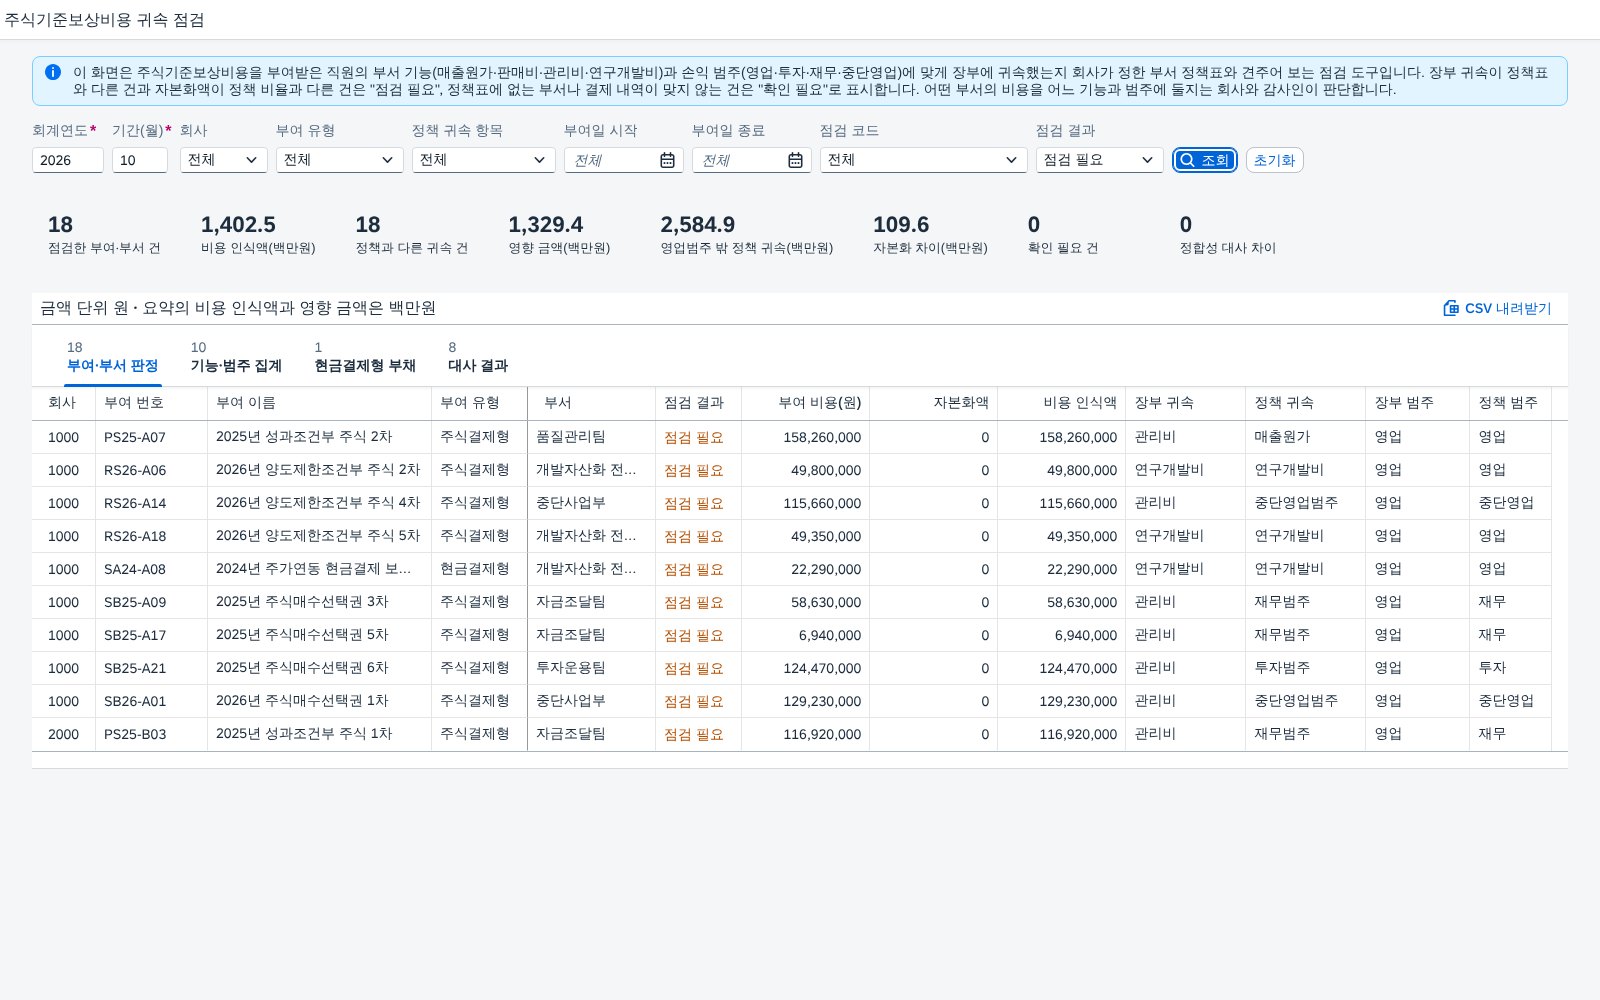
Task: Click the 2,584.9 영업범주 밖 정책 귀속 value
Action: [698, 225]
